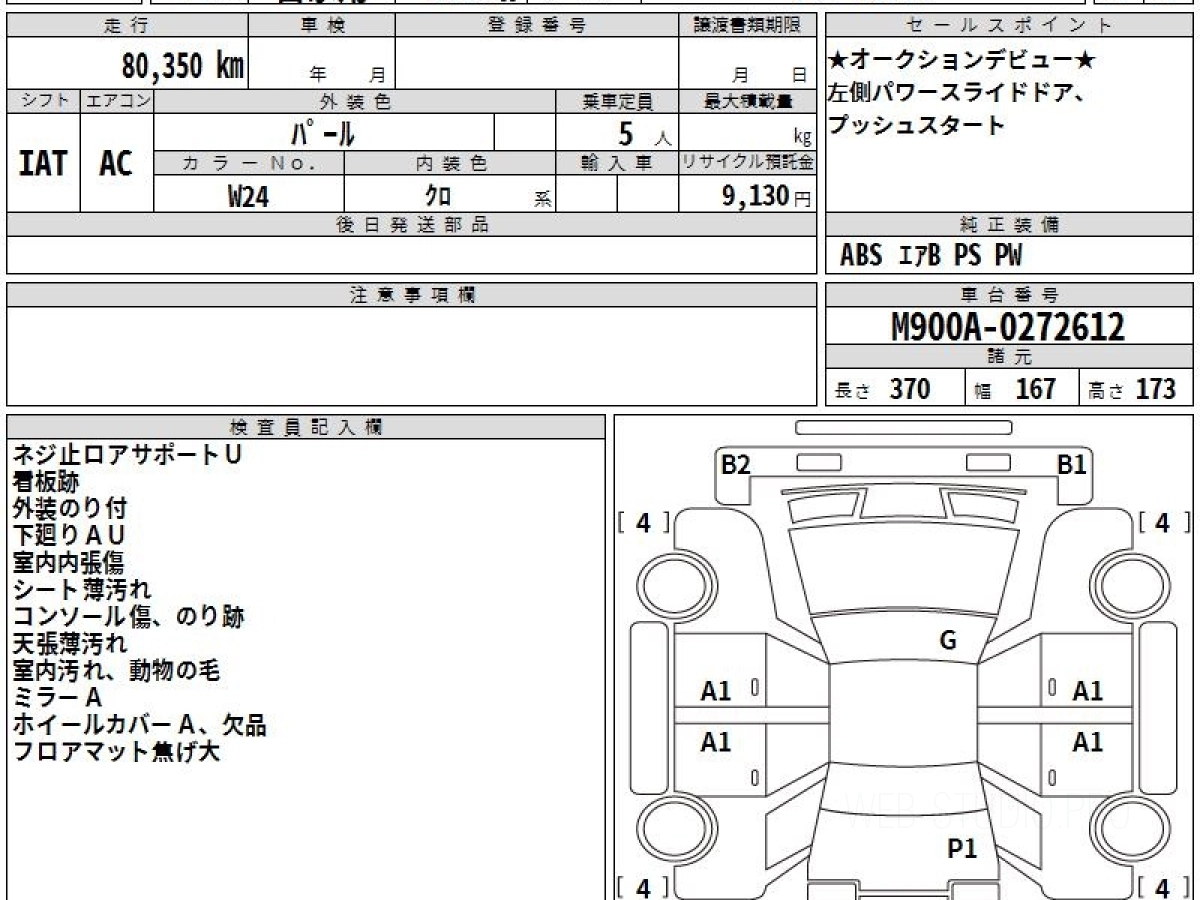The height and width of the screenshot is (900, 1200).
Task: Select the IAT shift value
Action: pos(43,163)
